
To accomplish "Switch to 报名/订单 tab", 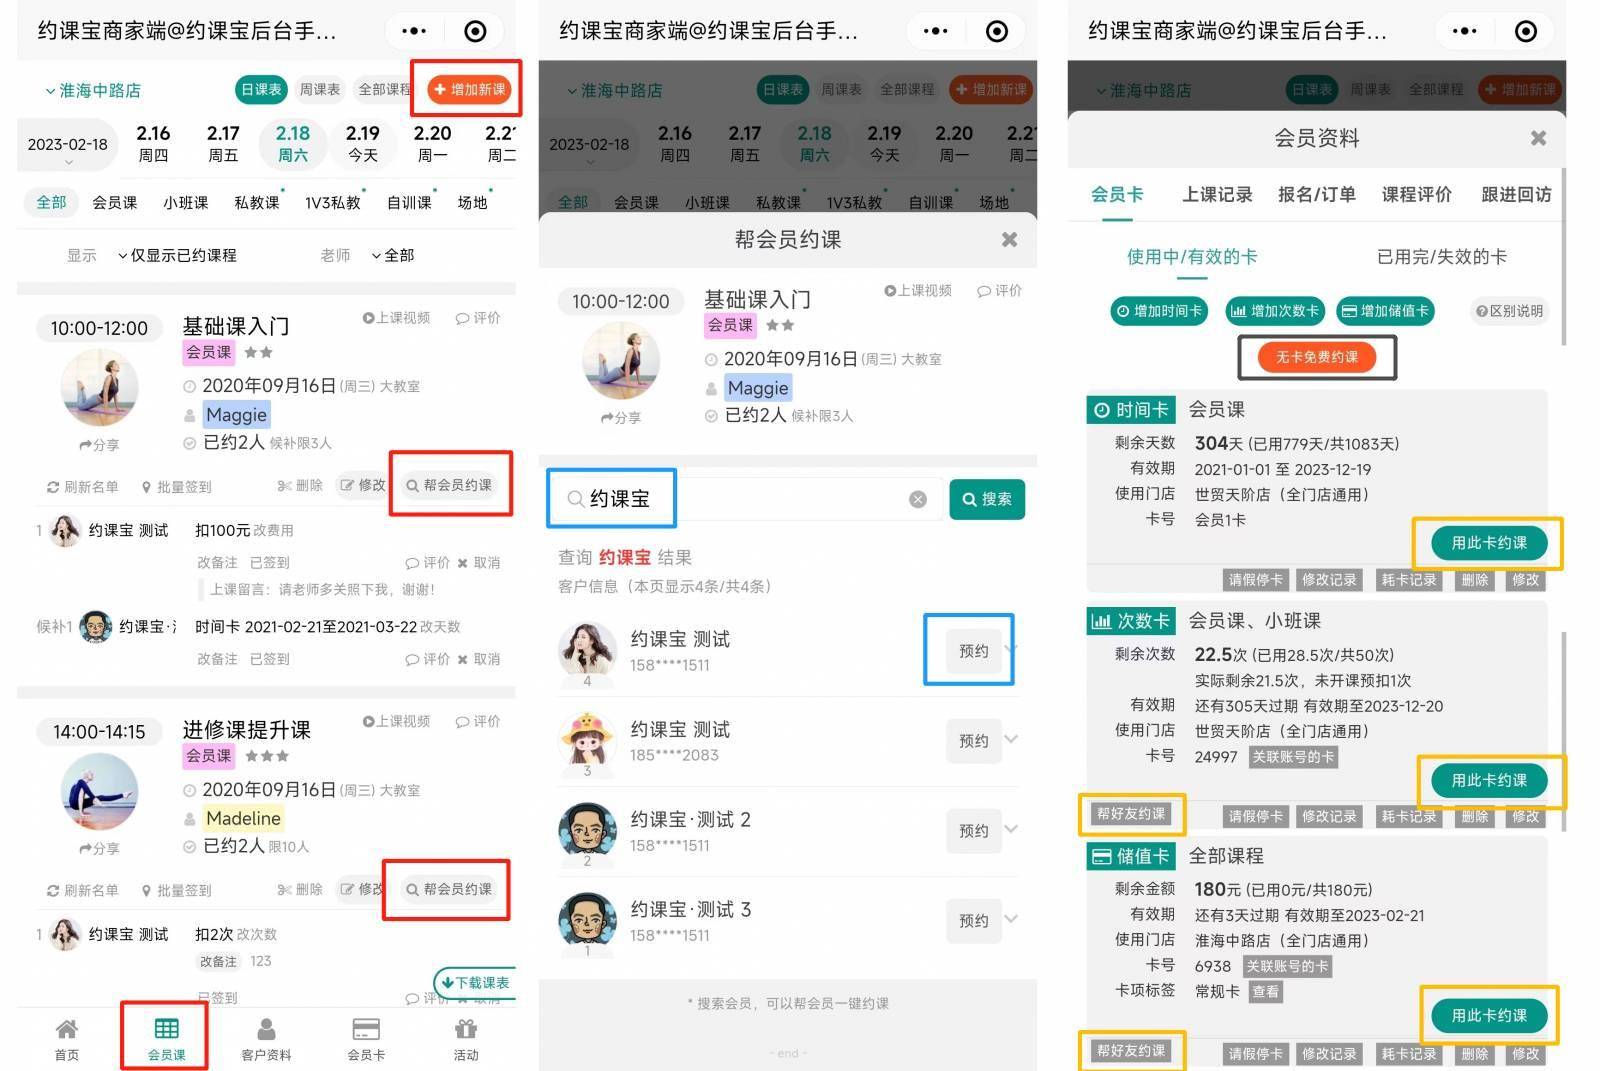I will [1316, 195].
